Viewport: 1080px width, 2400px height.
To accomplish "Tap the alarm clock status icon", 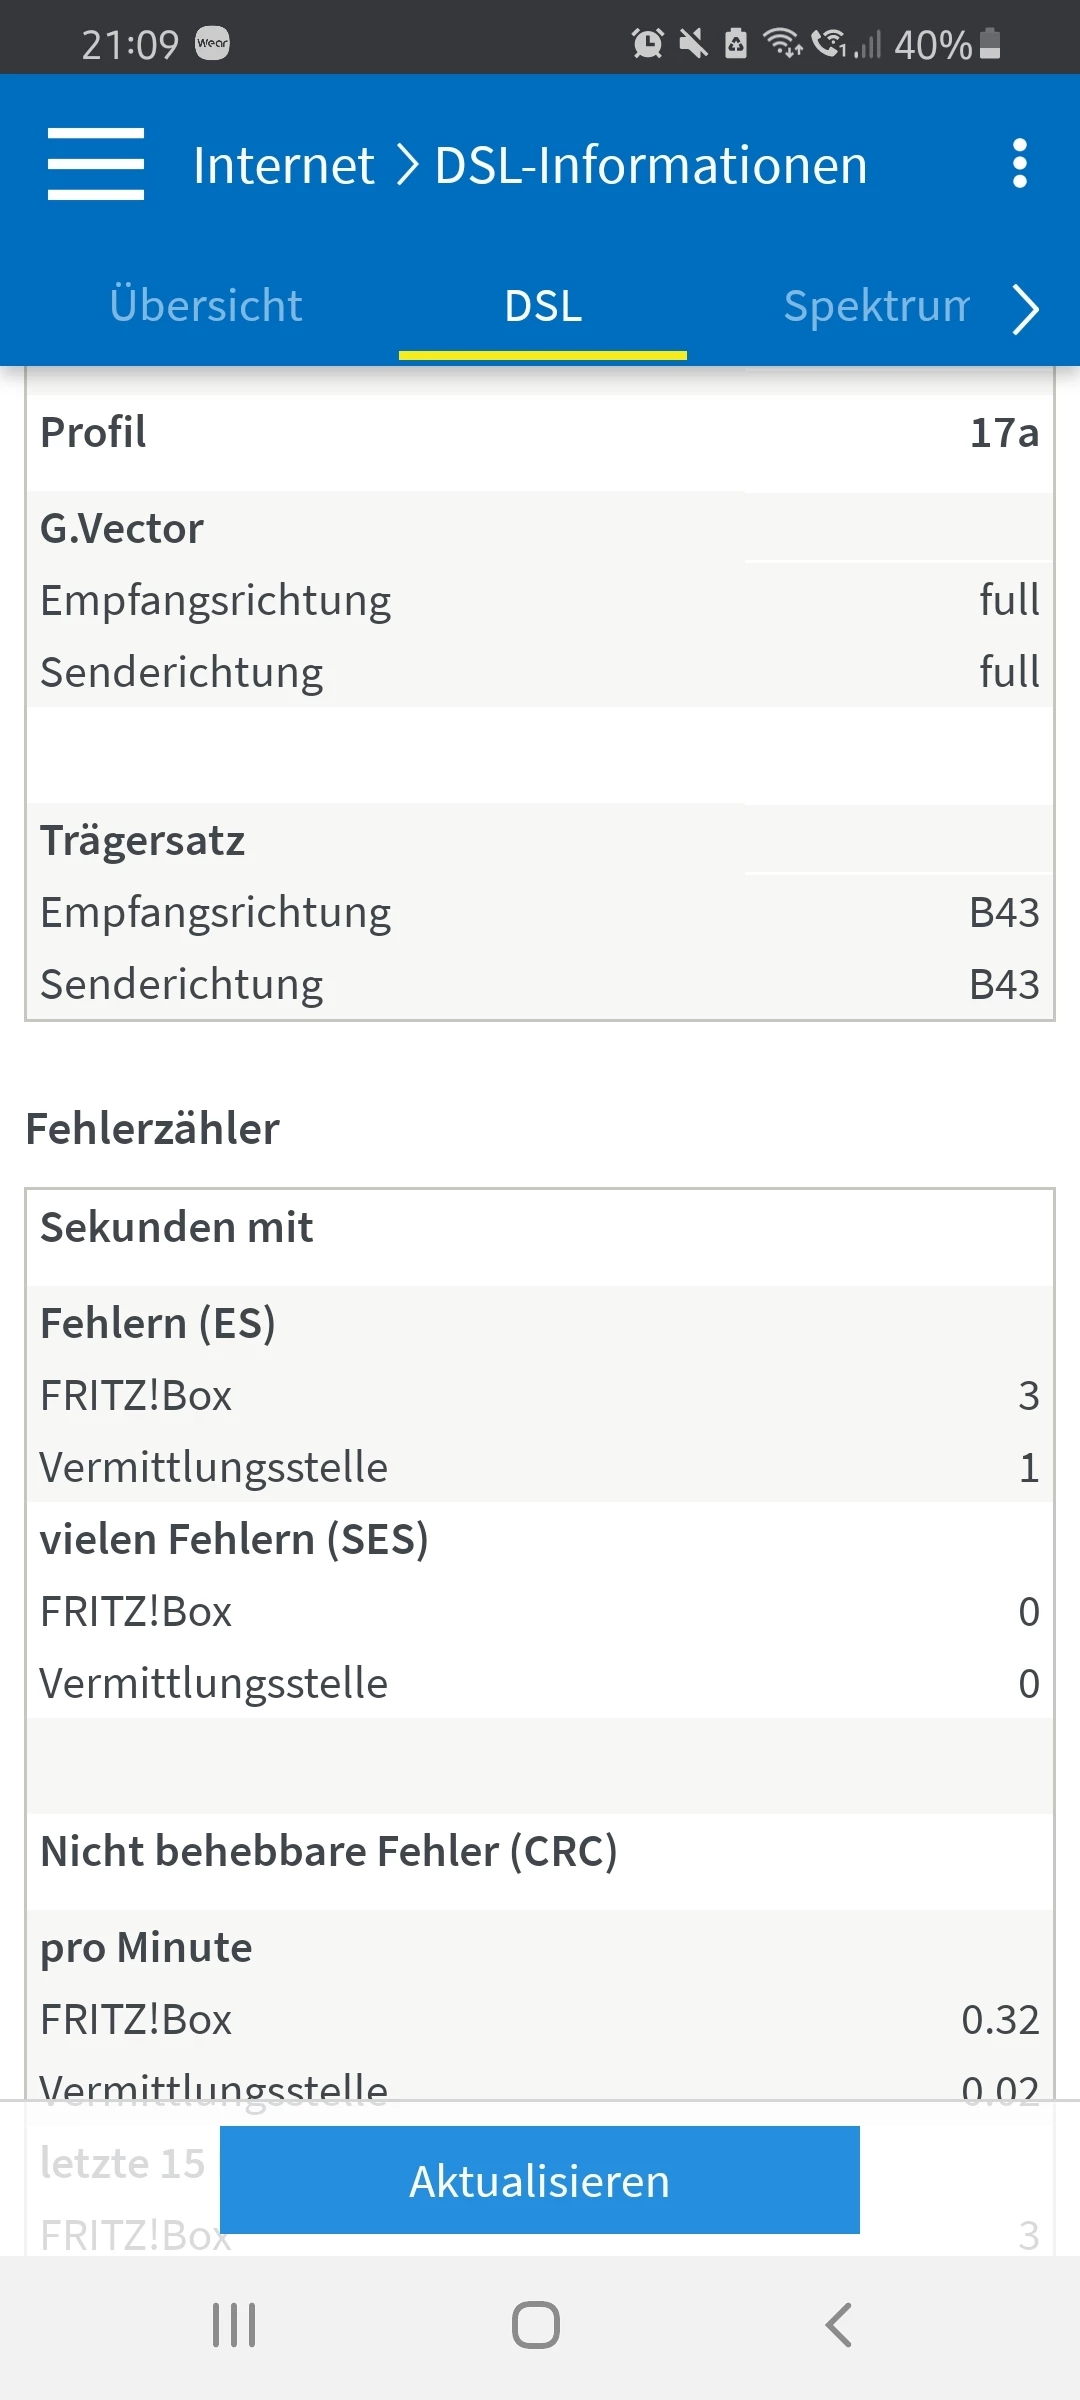I will tap(647, 43).
